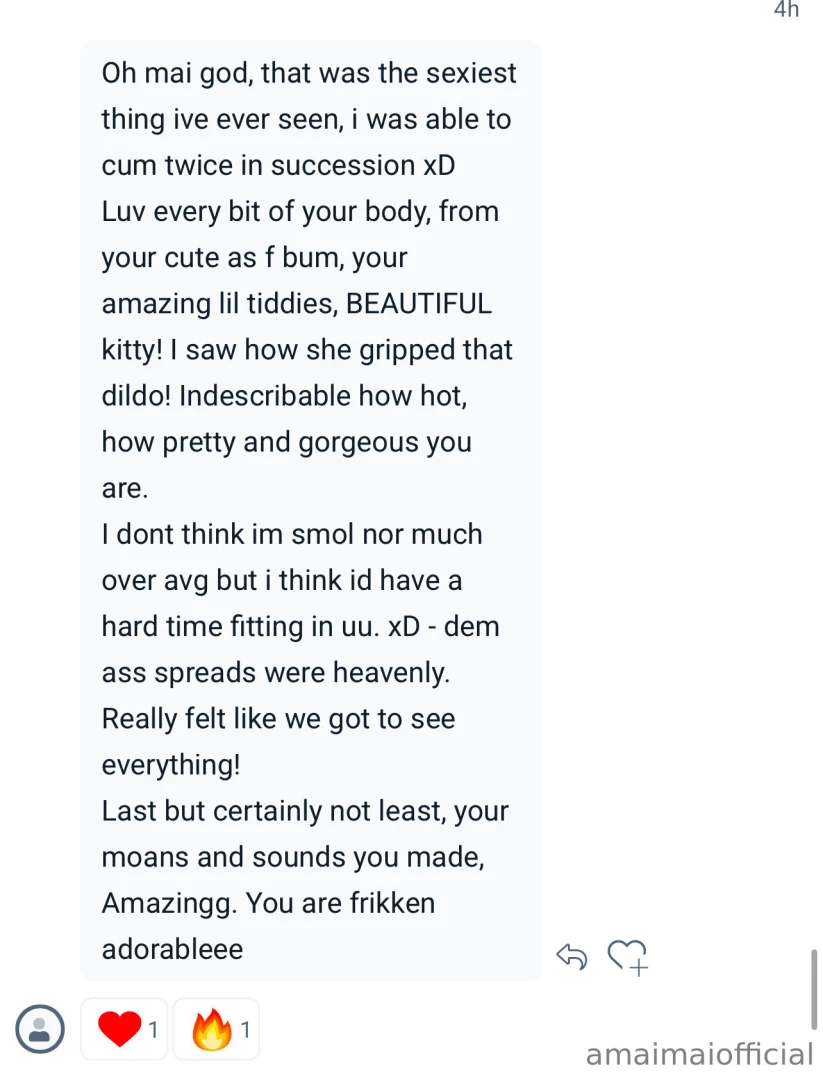Toggle the red heart emoji reaction
The width and height of the screenshot is (823, 1080).
pyautogui.click(x=120, y=1028)
